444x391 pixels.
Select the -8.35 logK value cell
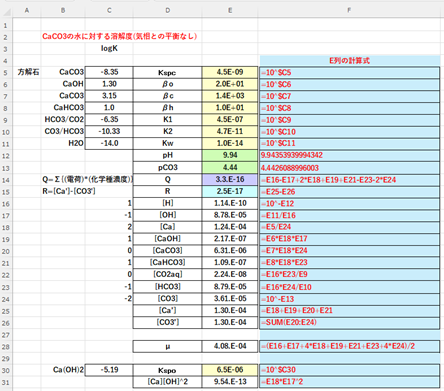pyautogui.click(x=109, y=72)
